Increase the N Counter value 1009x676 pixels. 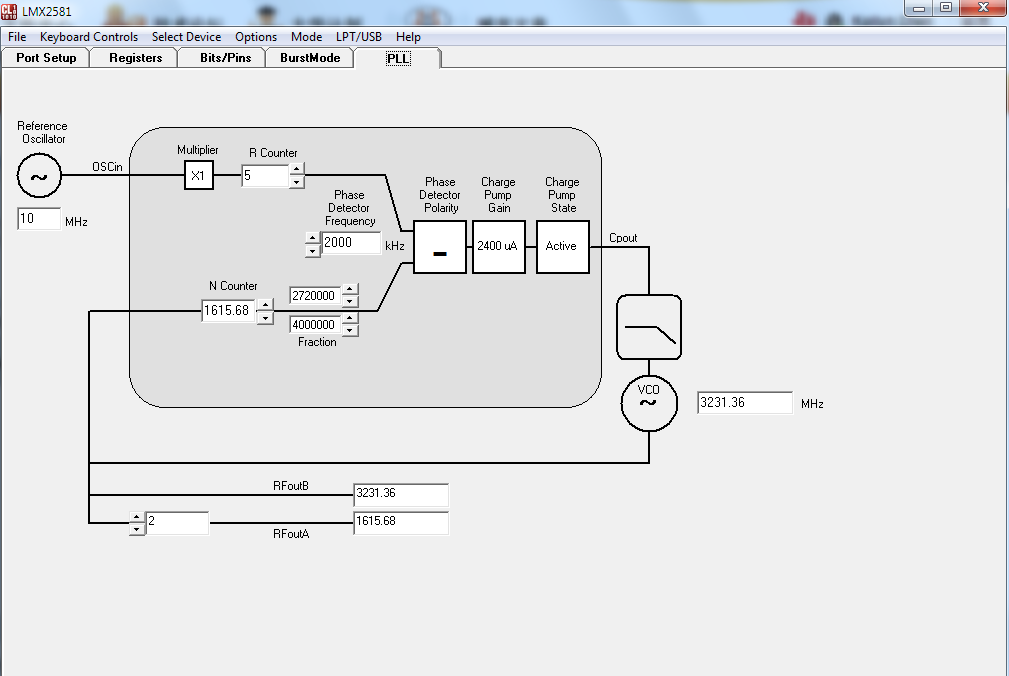coord(265,304)
